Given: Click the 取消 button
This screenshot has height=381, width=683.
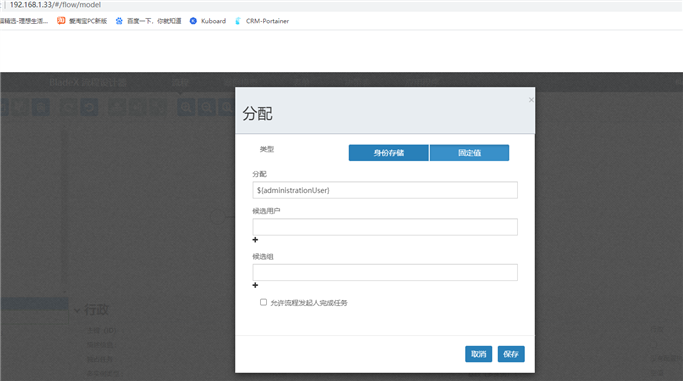Looking at the screenshot, I should click(x=478, y=354).
